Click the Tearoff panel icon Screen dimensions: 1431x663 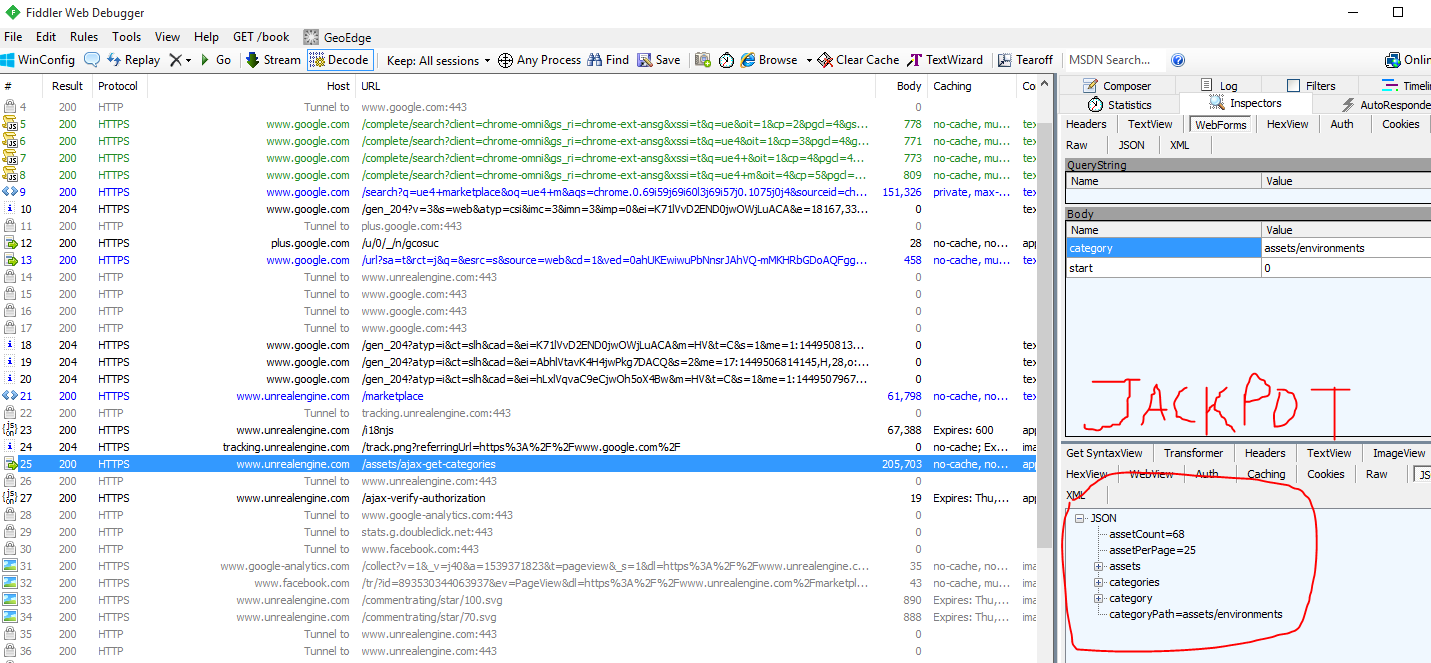[x=1024, y=59]
